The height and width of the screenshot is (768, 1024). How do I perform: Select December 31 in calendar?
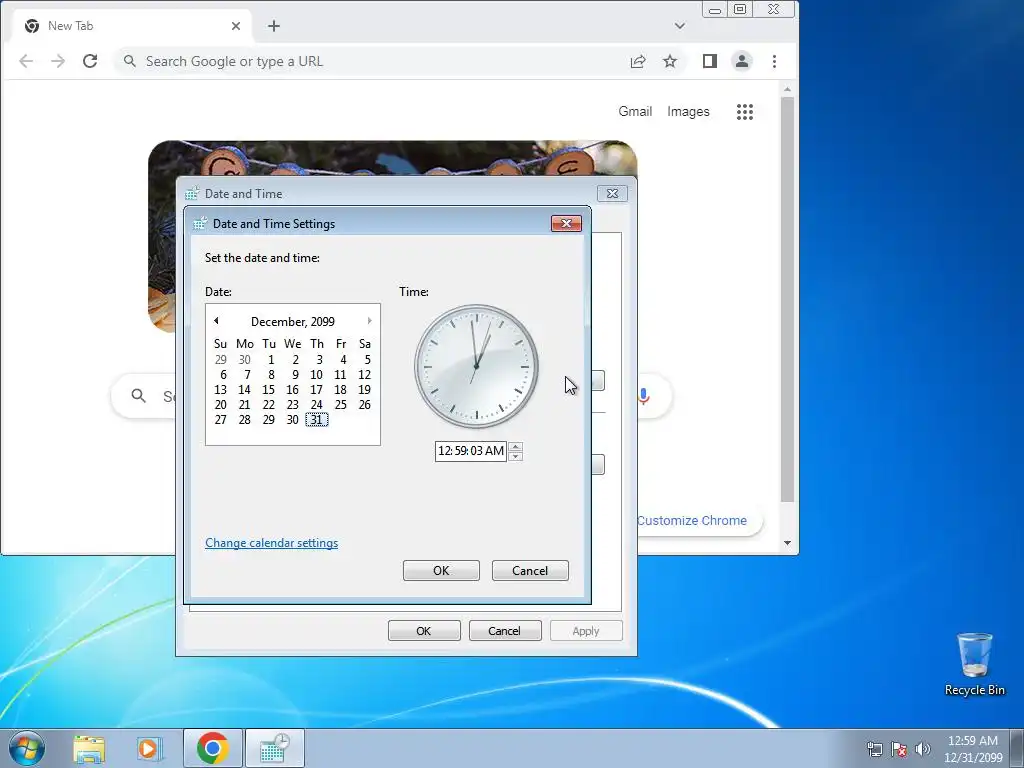[317, 420]
